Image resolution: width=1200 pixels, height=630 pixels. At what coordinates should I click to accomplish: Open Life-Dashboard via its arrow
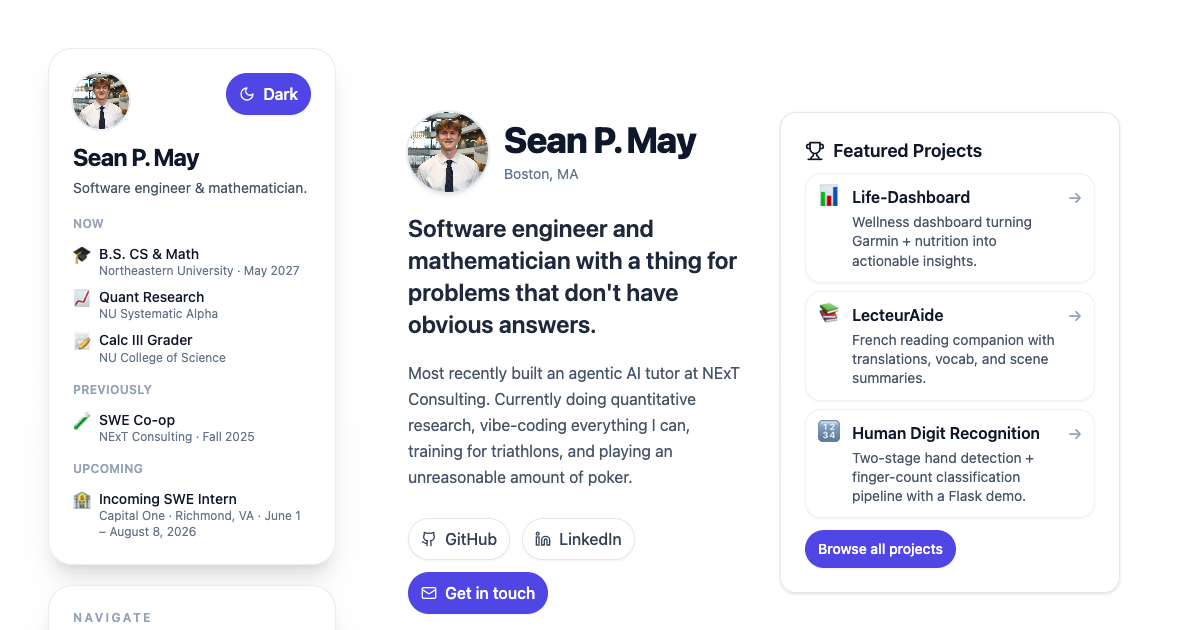pyautogui.click(x=1075, y=198)
